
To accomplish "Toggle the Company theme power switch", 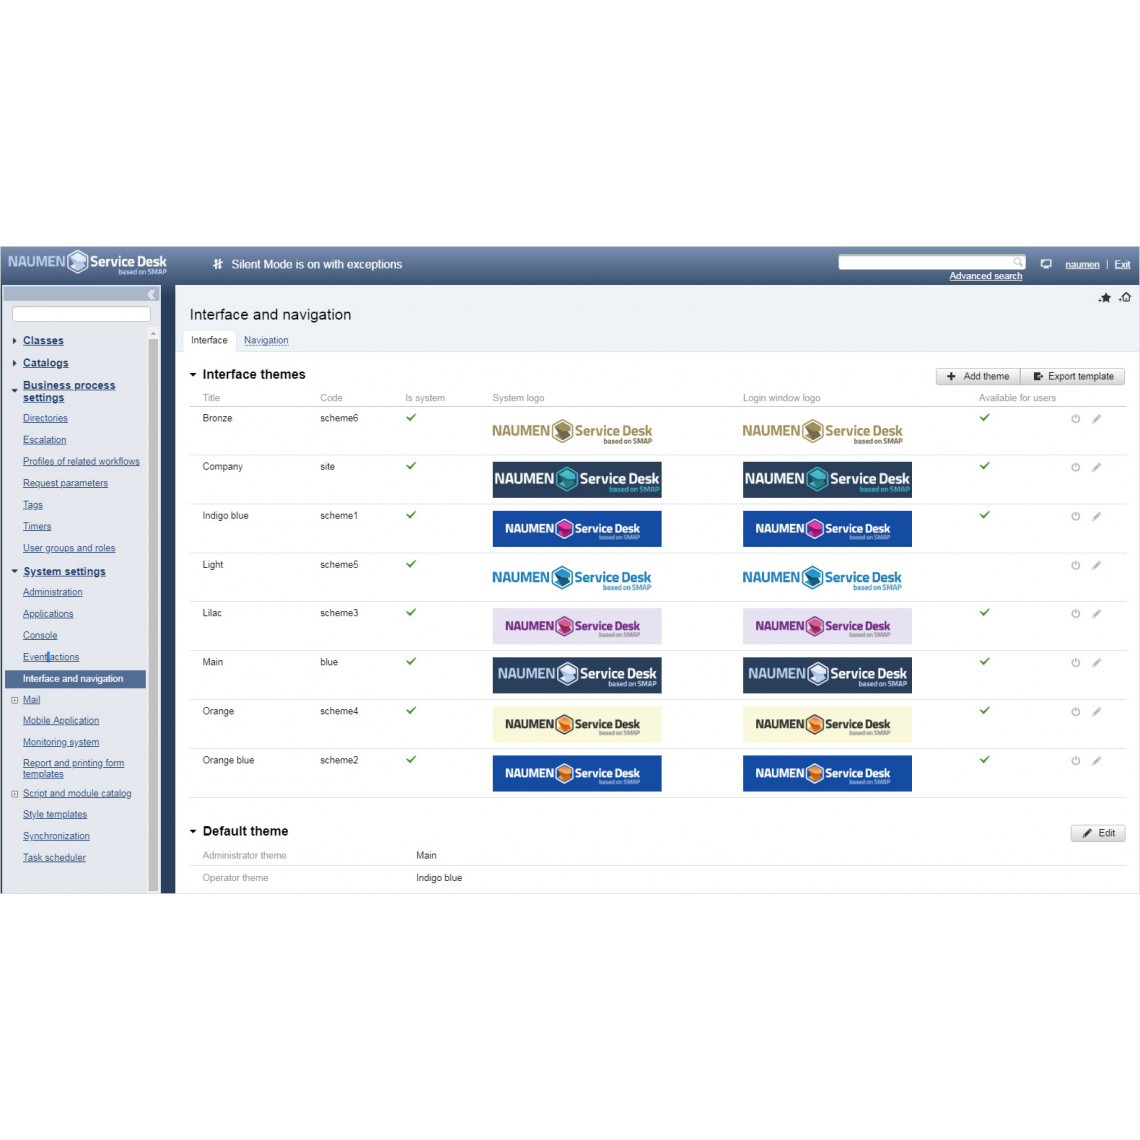I will click(x=1075, y=467).
